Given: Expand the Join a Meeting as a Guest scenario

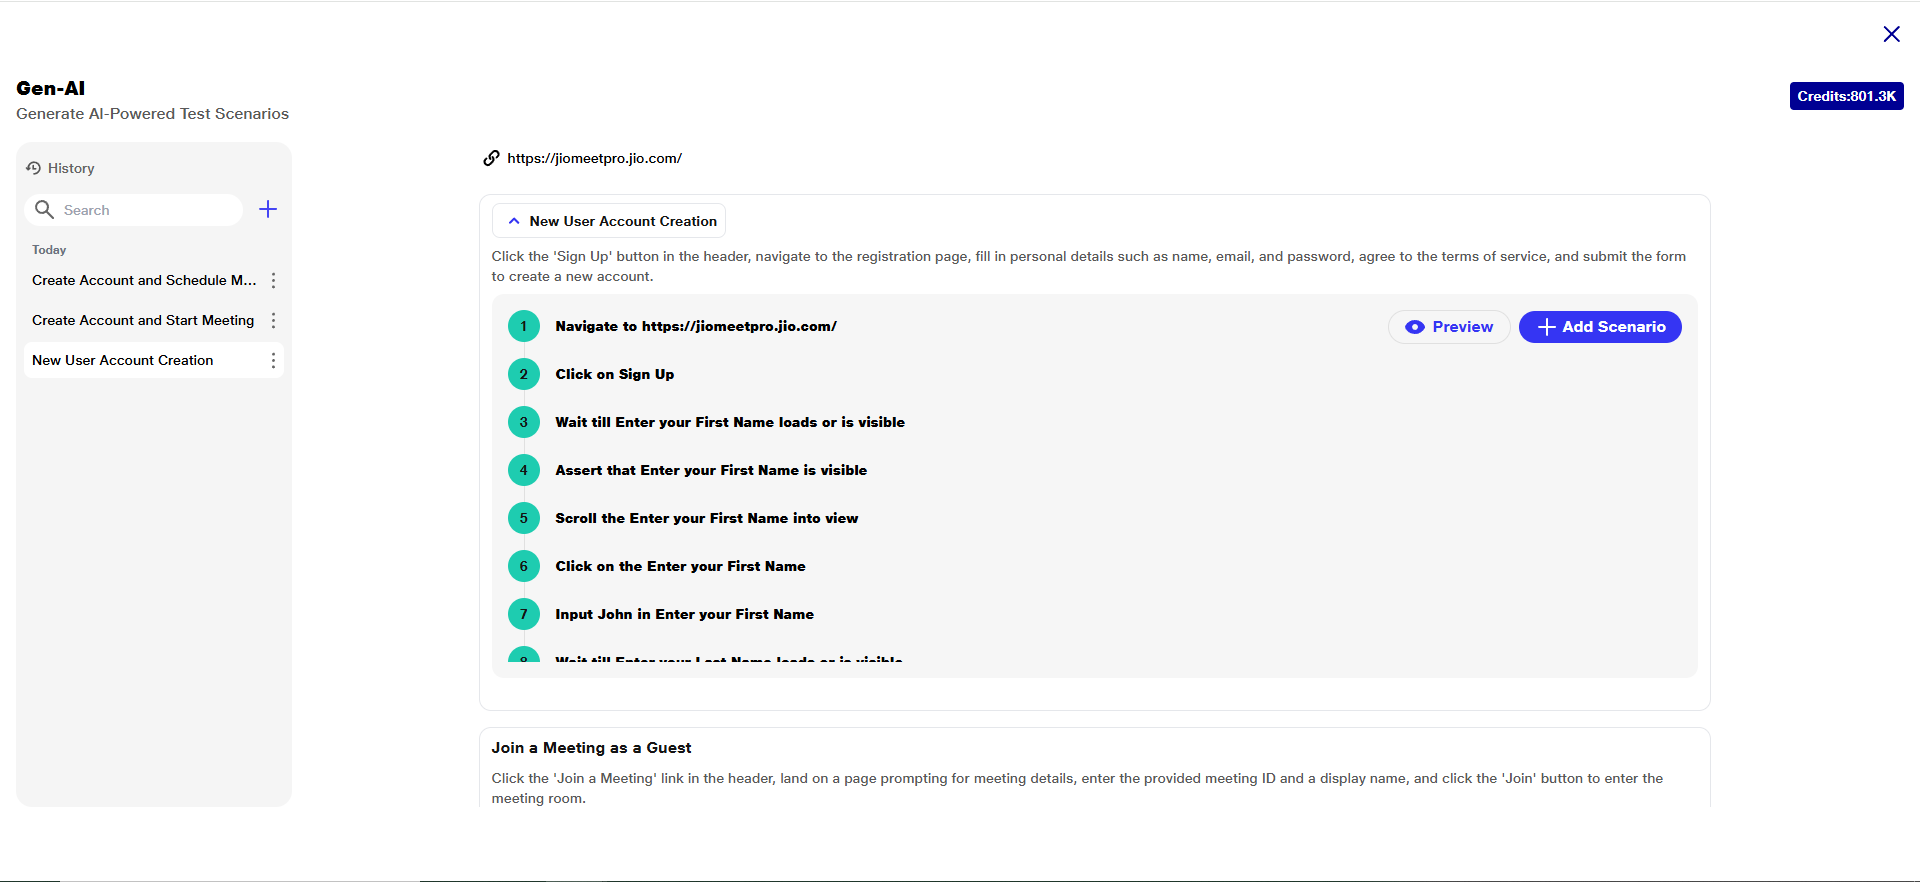Looking at the screenshot, I should point(591,748).
